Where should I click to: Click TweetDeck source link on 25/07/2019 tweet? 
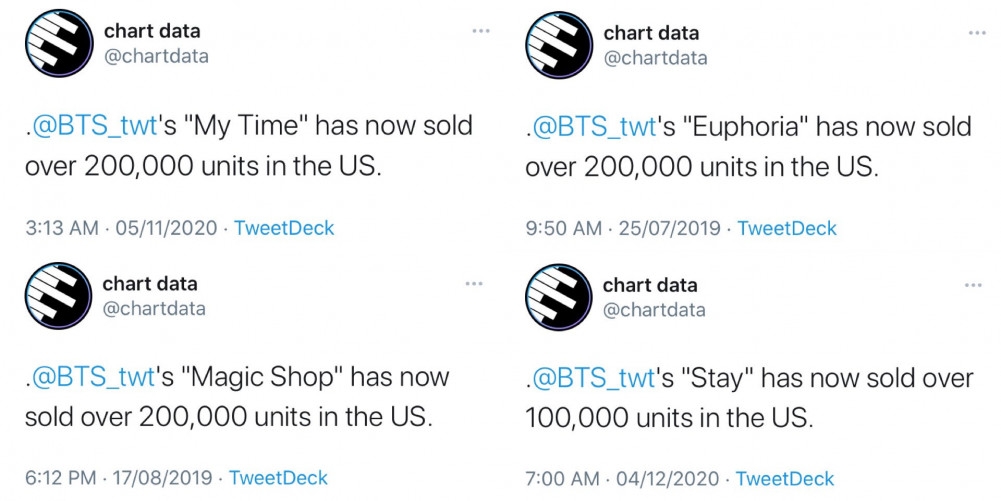click(x=787, y=228)
